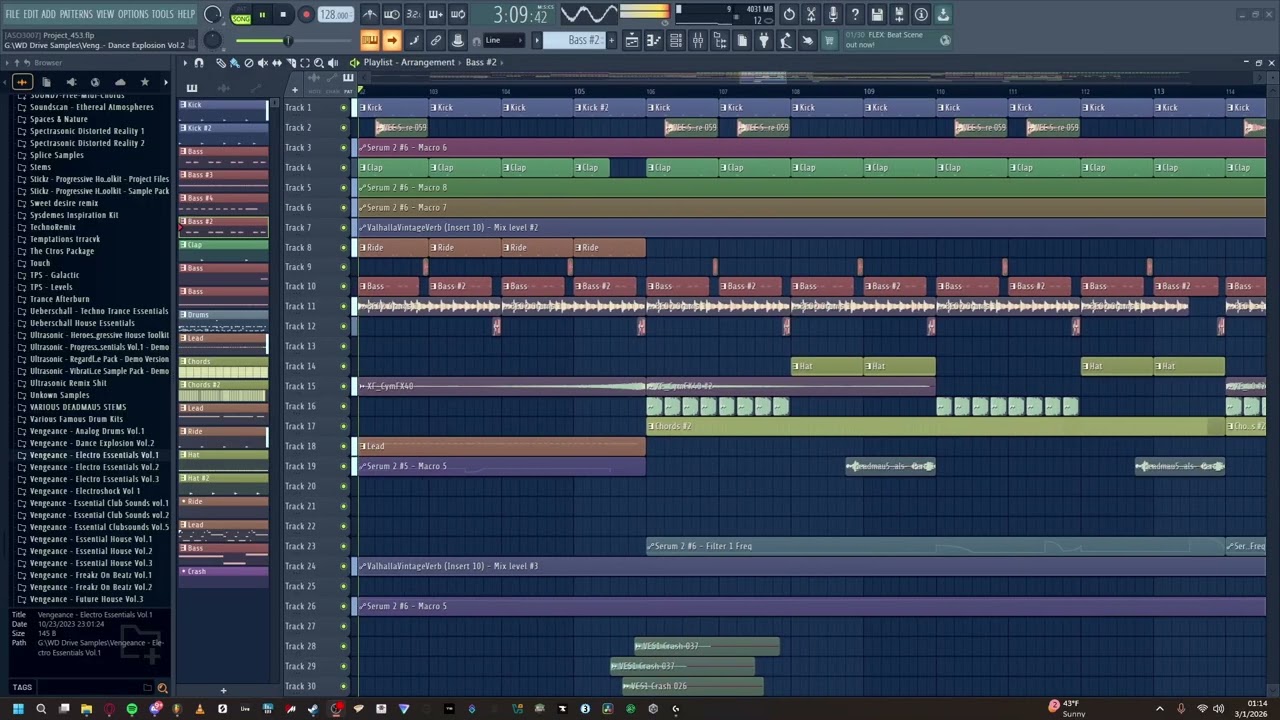
Task: Mute Track 11 with its green light
Action: point(344,306)
